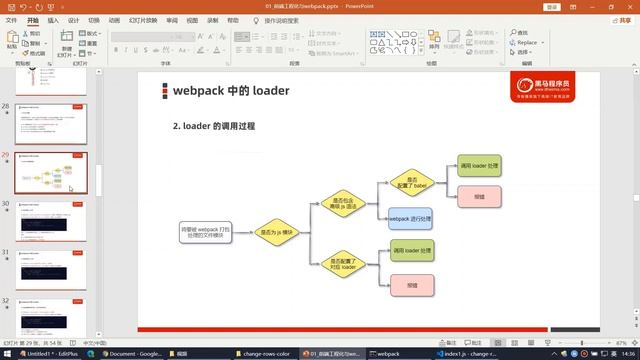Start slideshow from beginning via quick access

51,7
